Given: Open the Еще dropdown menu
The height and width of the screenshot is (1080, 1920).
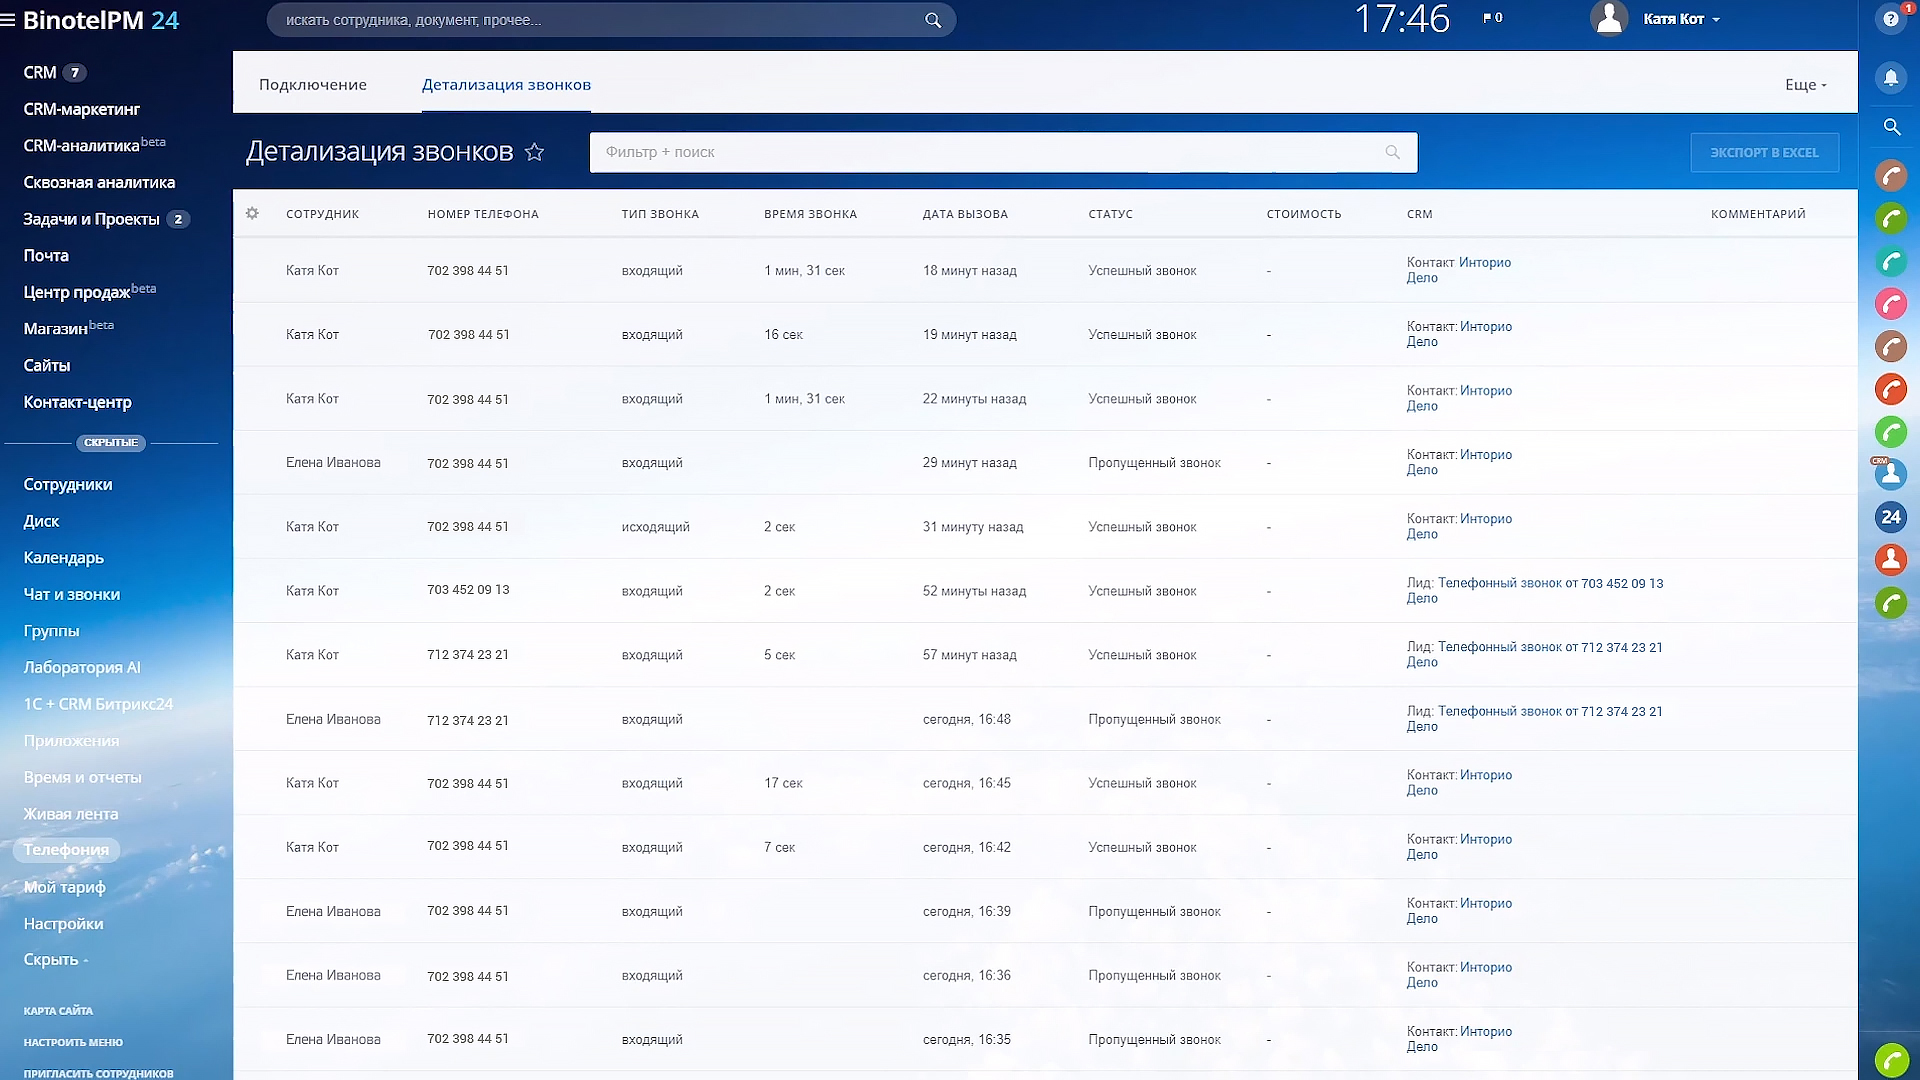Looking at the screenshot, I should click(1805, 85).
